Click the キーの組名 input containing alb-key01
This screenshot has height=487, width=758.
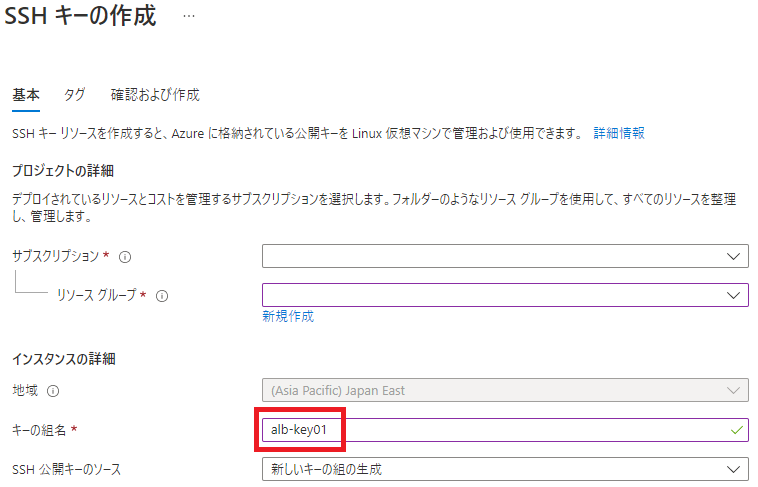click(x=505, y=430)
